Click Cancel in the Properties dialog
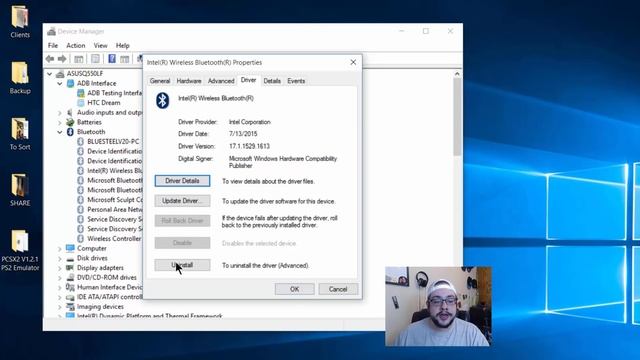 click(338, 289)
